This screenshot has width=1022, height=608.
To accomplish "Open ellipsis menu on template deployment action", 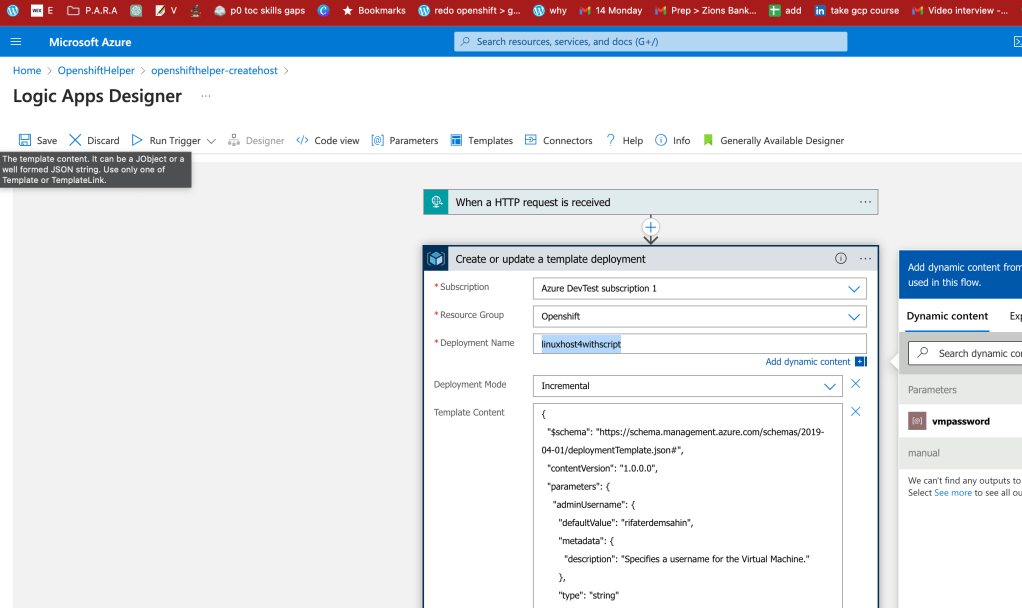I will [x=865, y=259].
